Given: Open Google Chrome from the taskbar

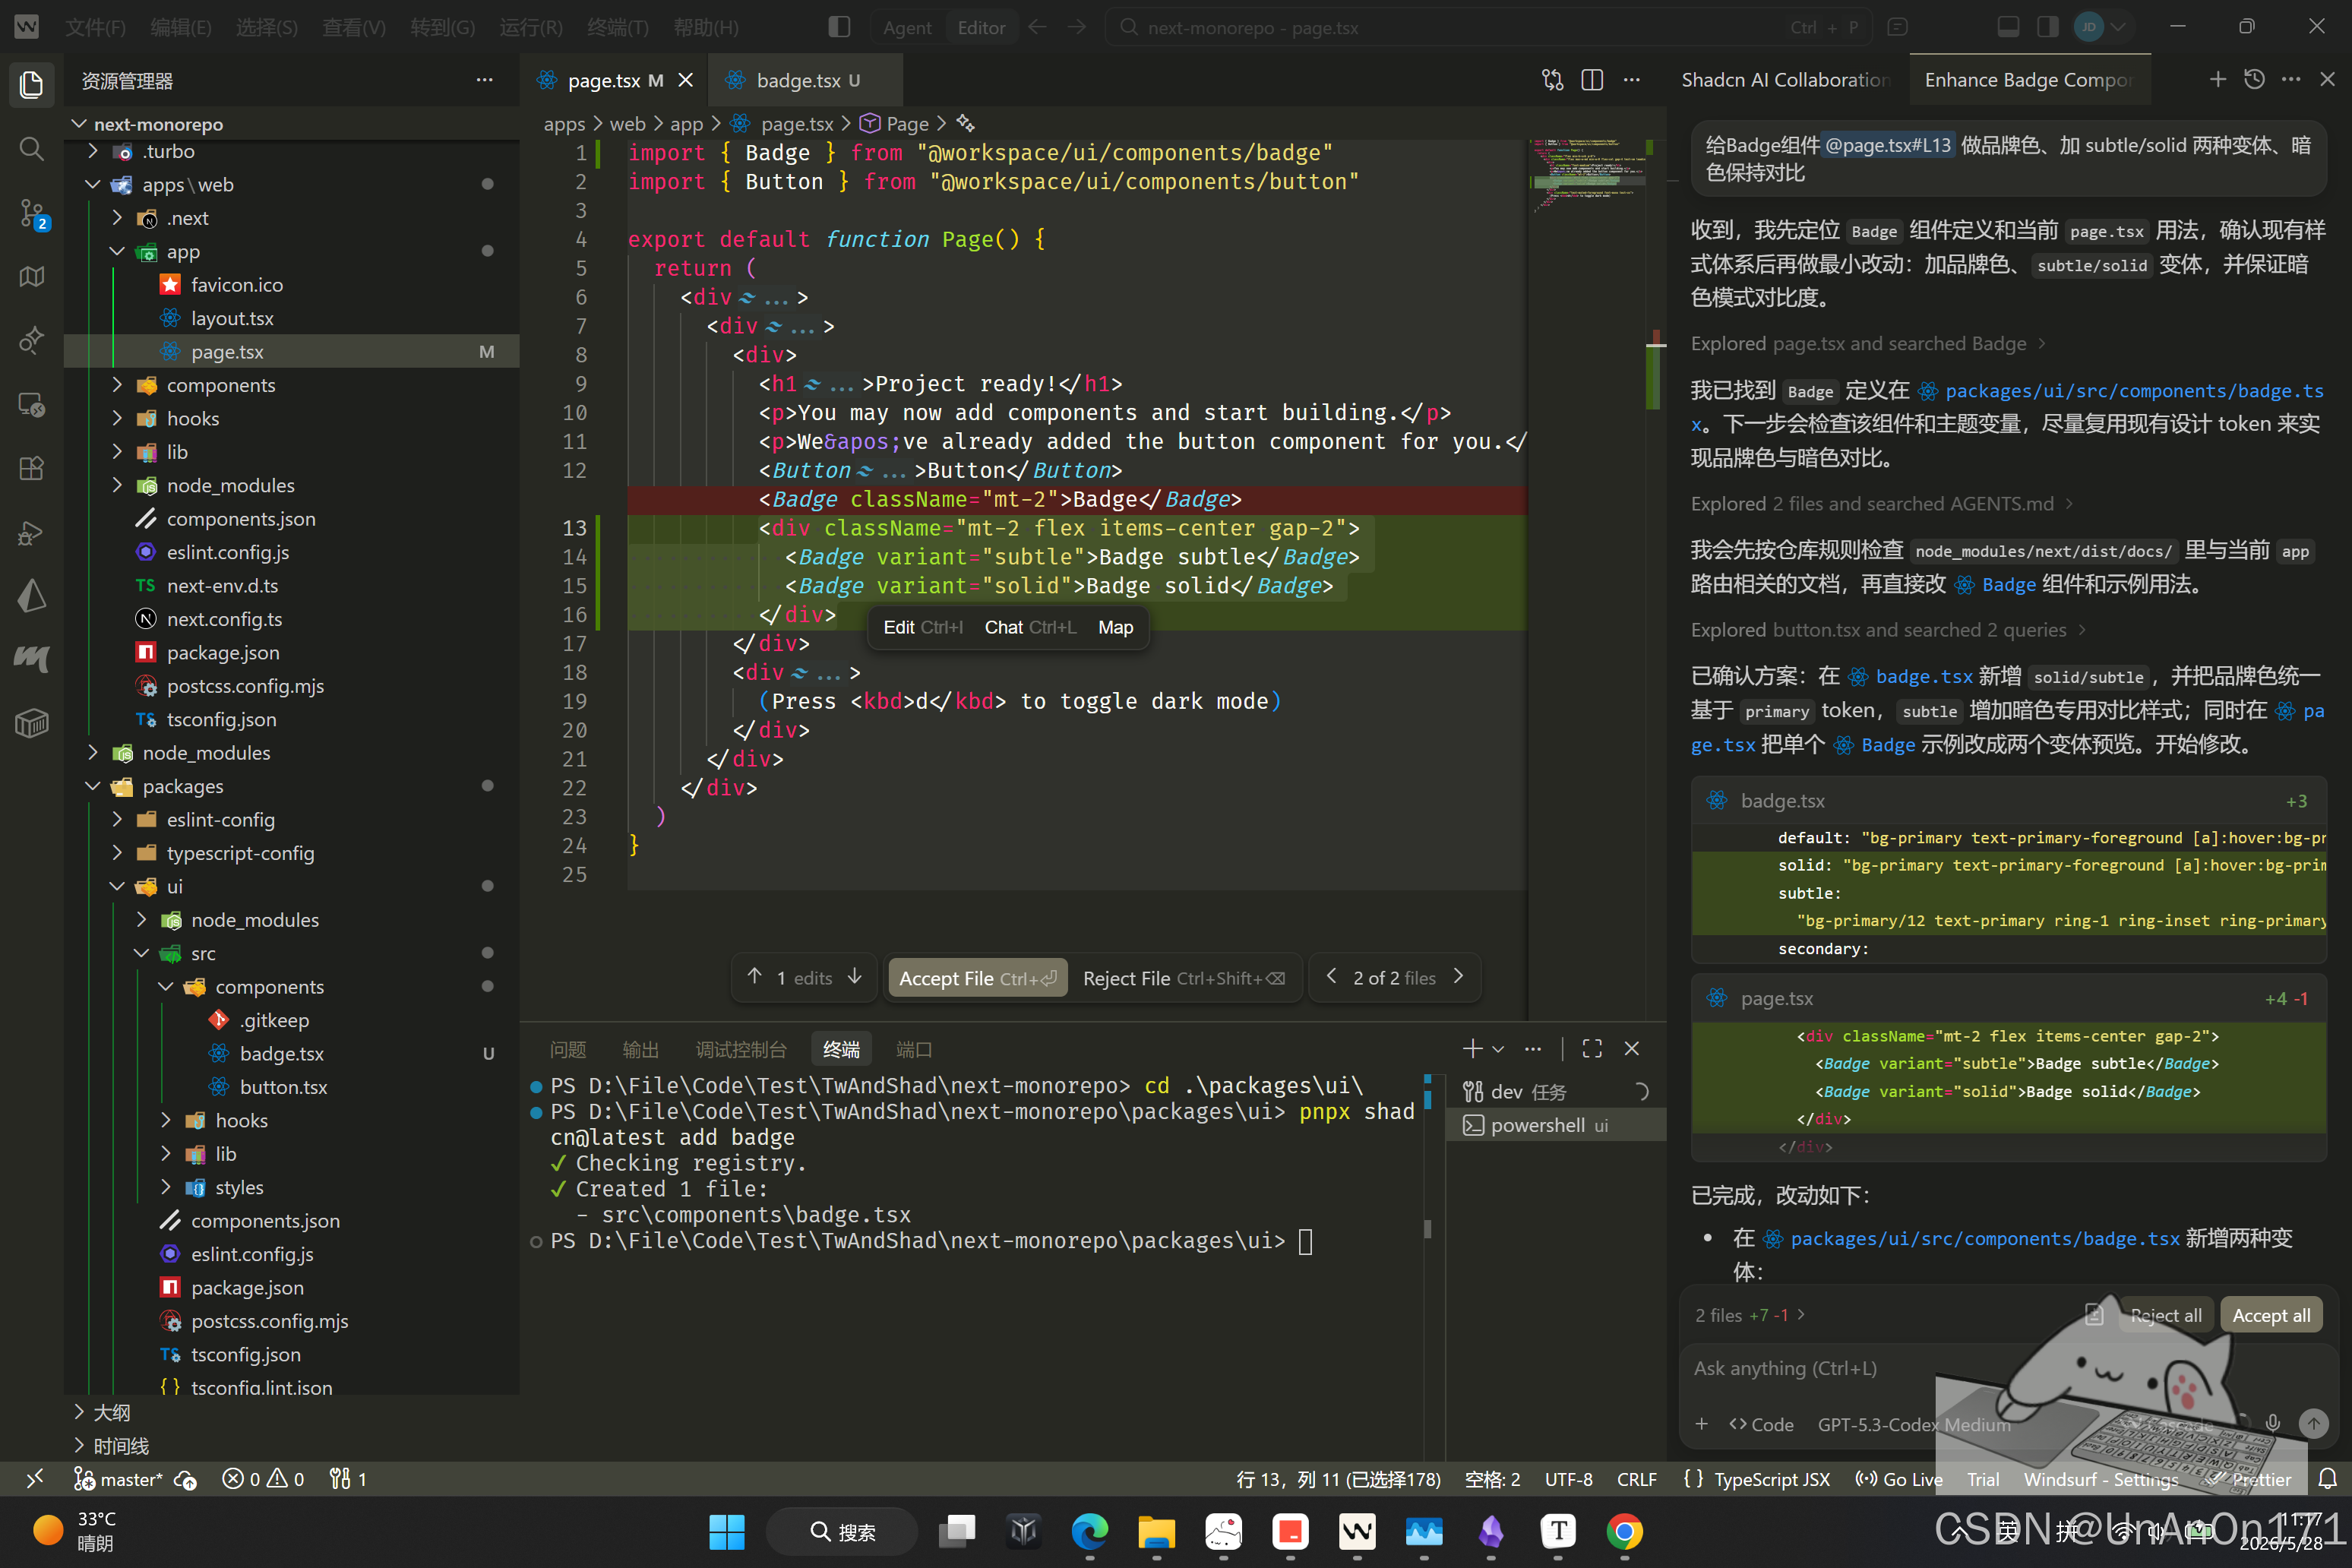Looking at the screenshot, I should (x=1625, y=1531).
